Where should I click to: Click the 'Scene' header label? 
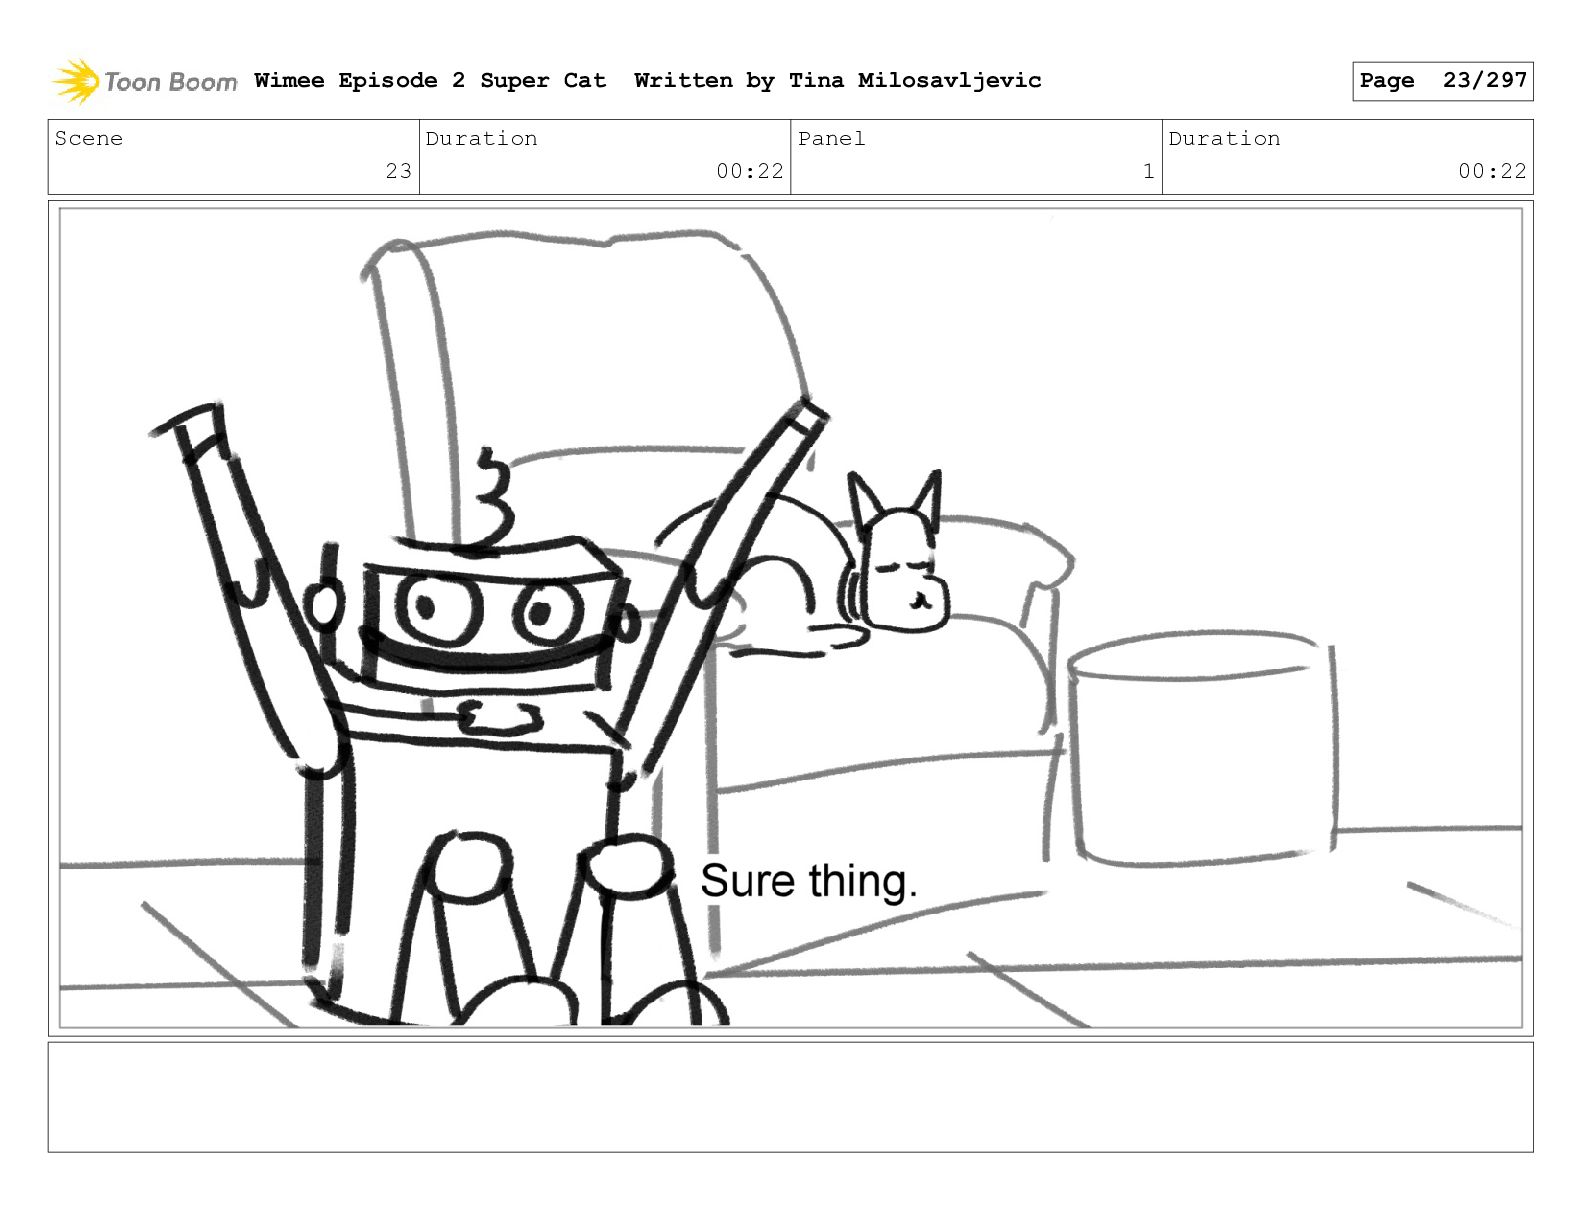click(x=89, y=138)
